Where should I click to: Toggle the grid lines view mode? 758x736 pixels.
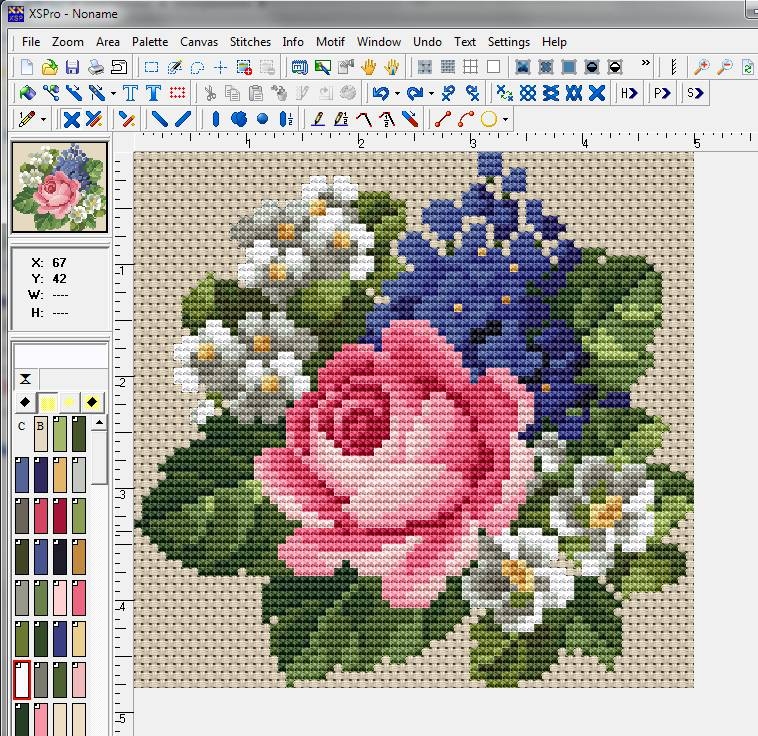pos(471,67)
